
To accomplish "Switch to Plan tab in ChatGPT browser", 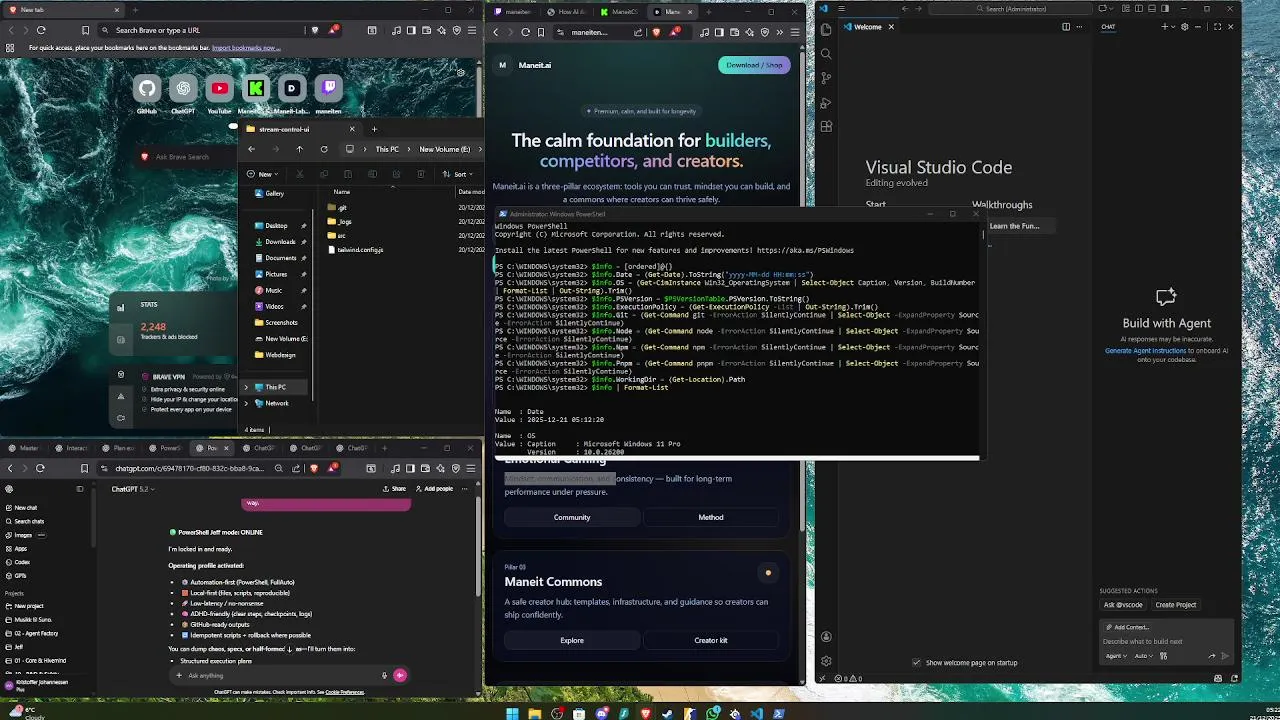I will pyautogui.click(x=120, y=448).
